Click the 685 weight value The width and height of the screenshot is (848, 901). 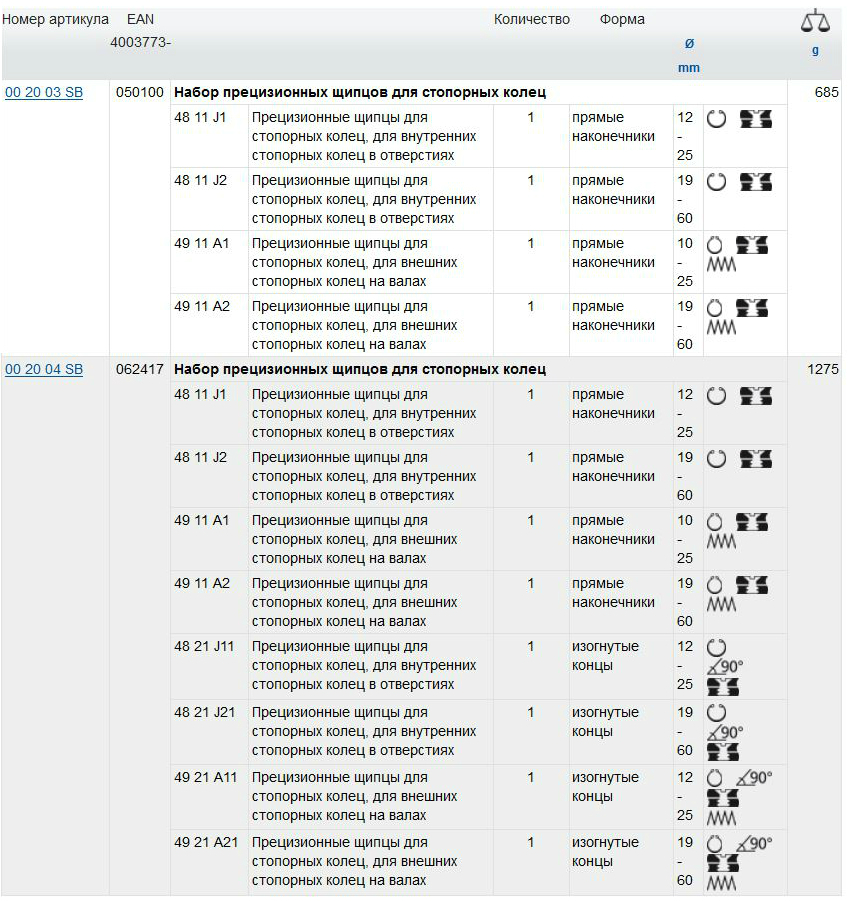pyautogui.click(x=826, y=92)
